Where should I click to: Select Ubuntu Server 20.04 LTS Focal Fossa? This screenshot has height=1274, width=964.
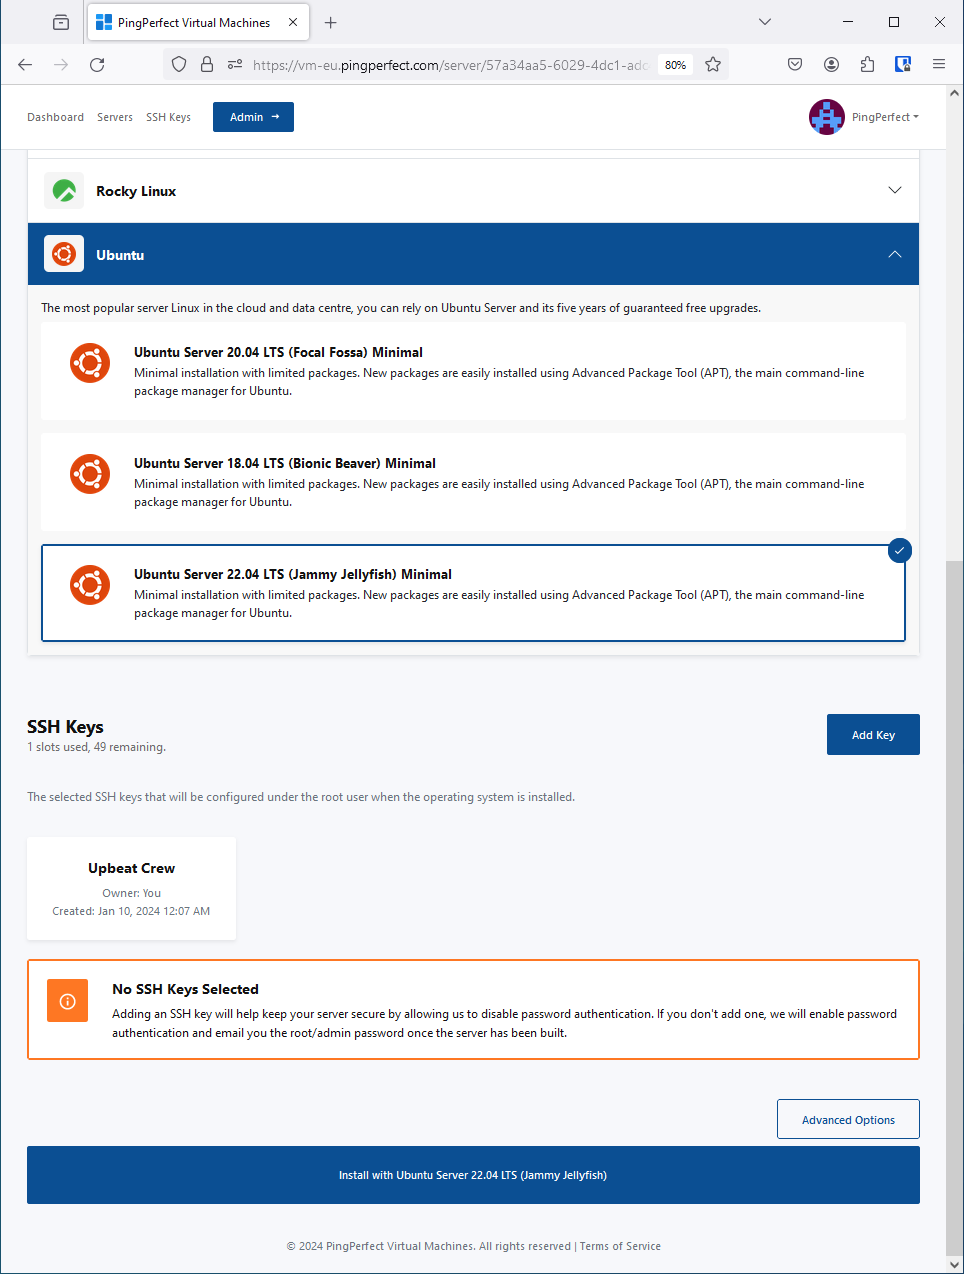(473, 371)
